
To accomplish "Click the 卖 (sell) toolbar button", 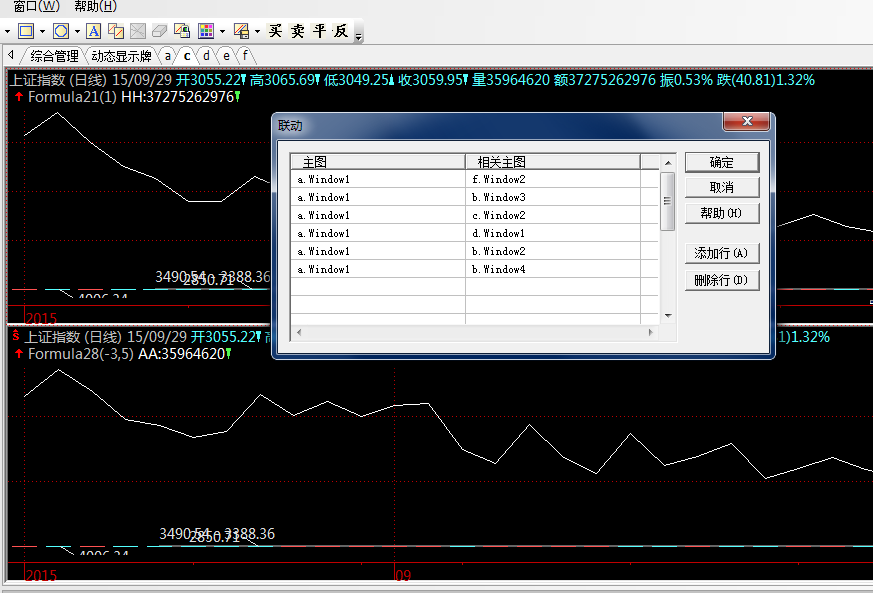I will point(298,31).
